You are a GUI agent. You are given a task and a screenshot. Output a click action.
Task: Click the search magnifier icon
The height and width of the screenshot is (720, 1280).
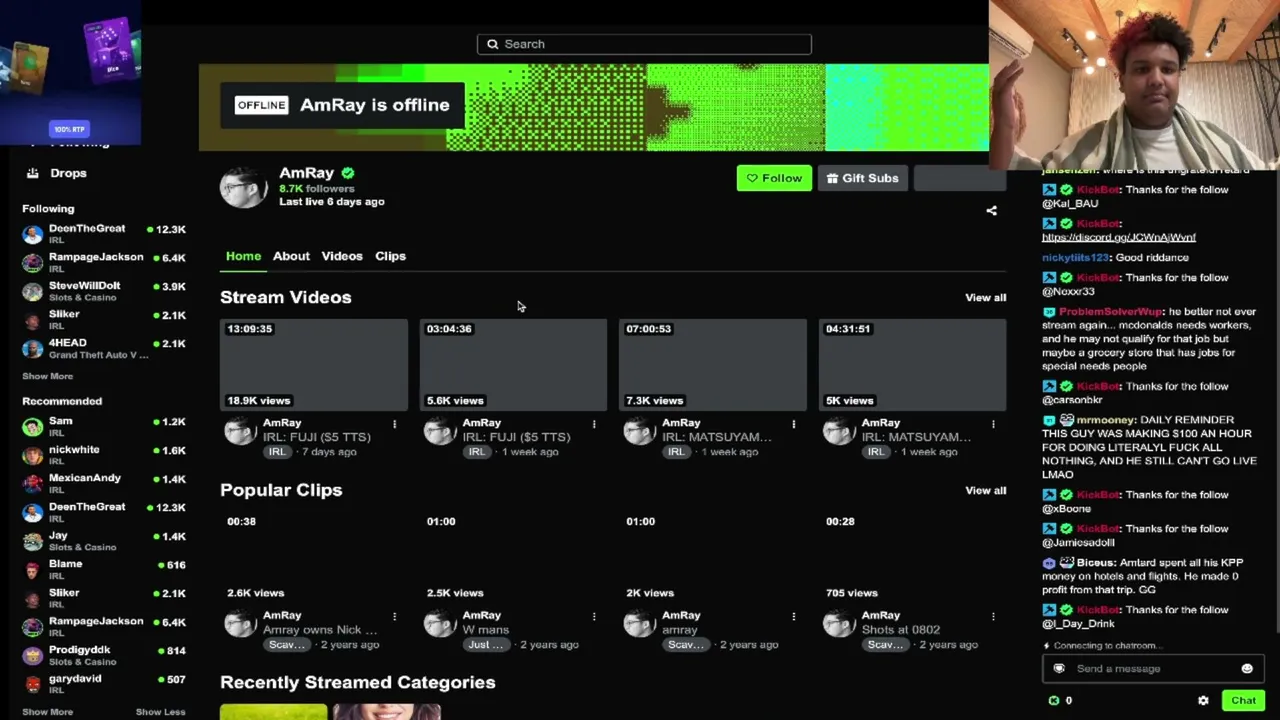point(492,44)
